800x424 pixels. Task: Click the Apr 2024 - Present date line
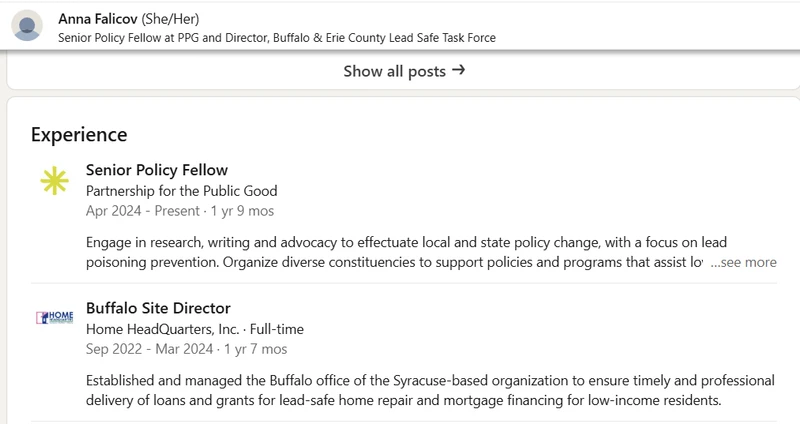click(180, 211)
